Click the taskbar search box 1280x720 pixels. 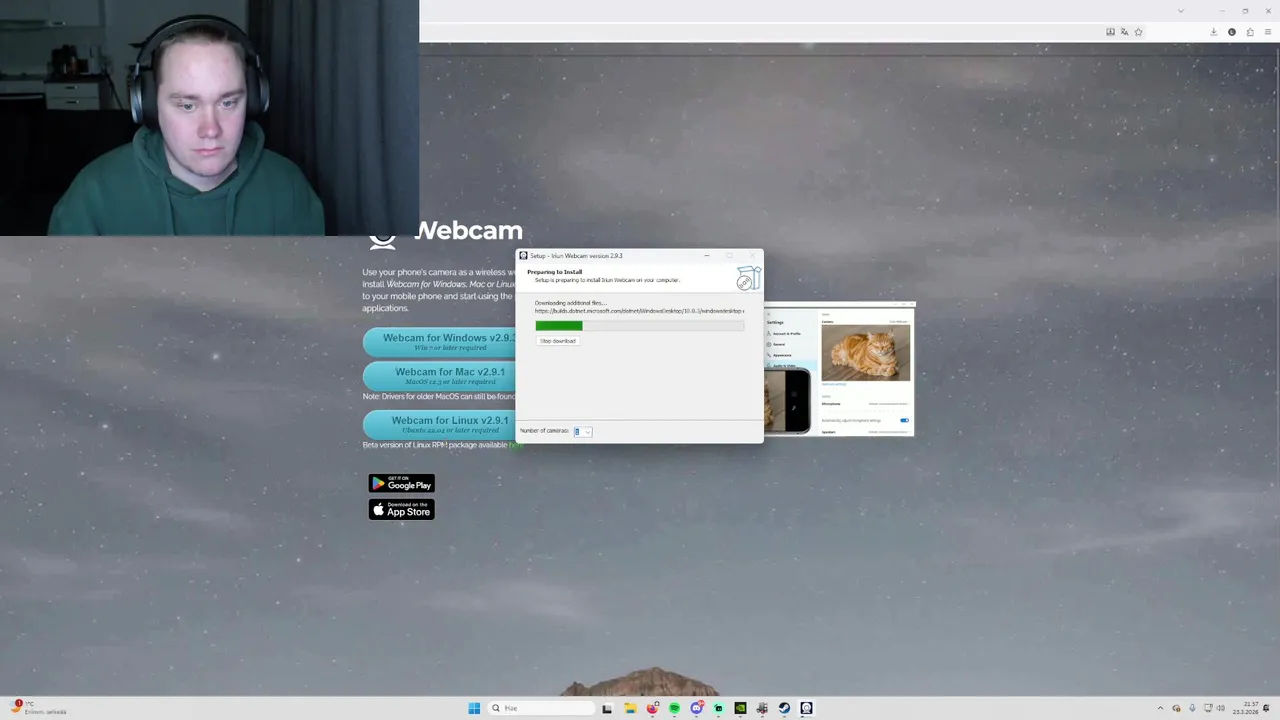pyautogui.click(x=540, y=708)
